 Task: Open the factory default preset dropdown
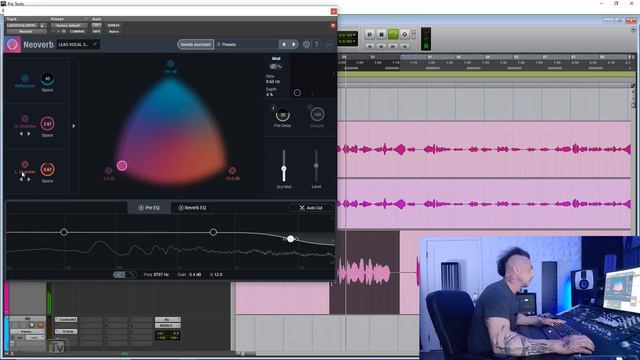coord(69,25)
